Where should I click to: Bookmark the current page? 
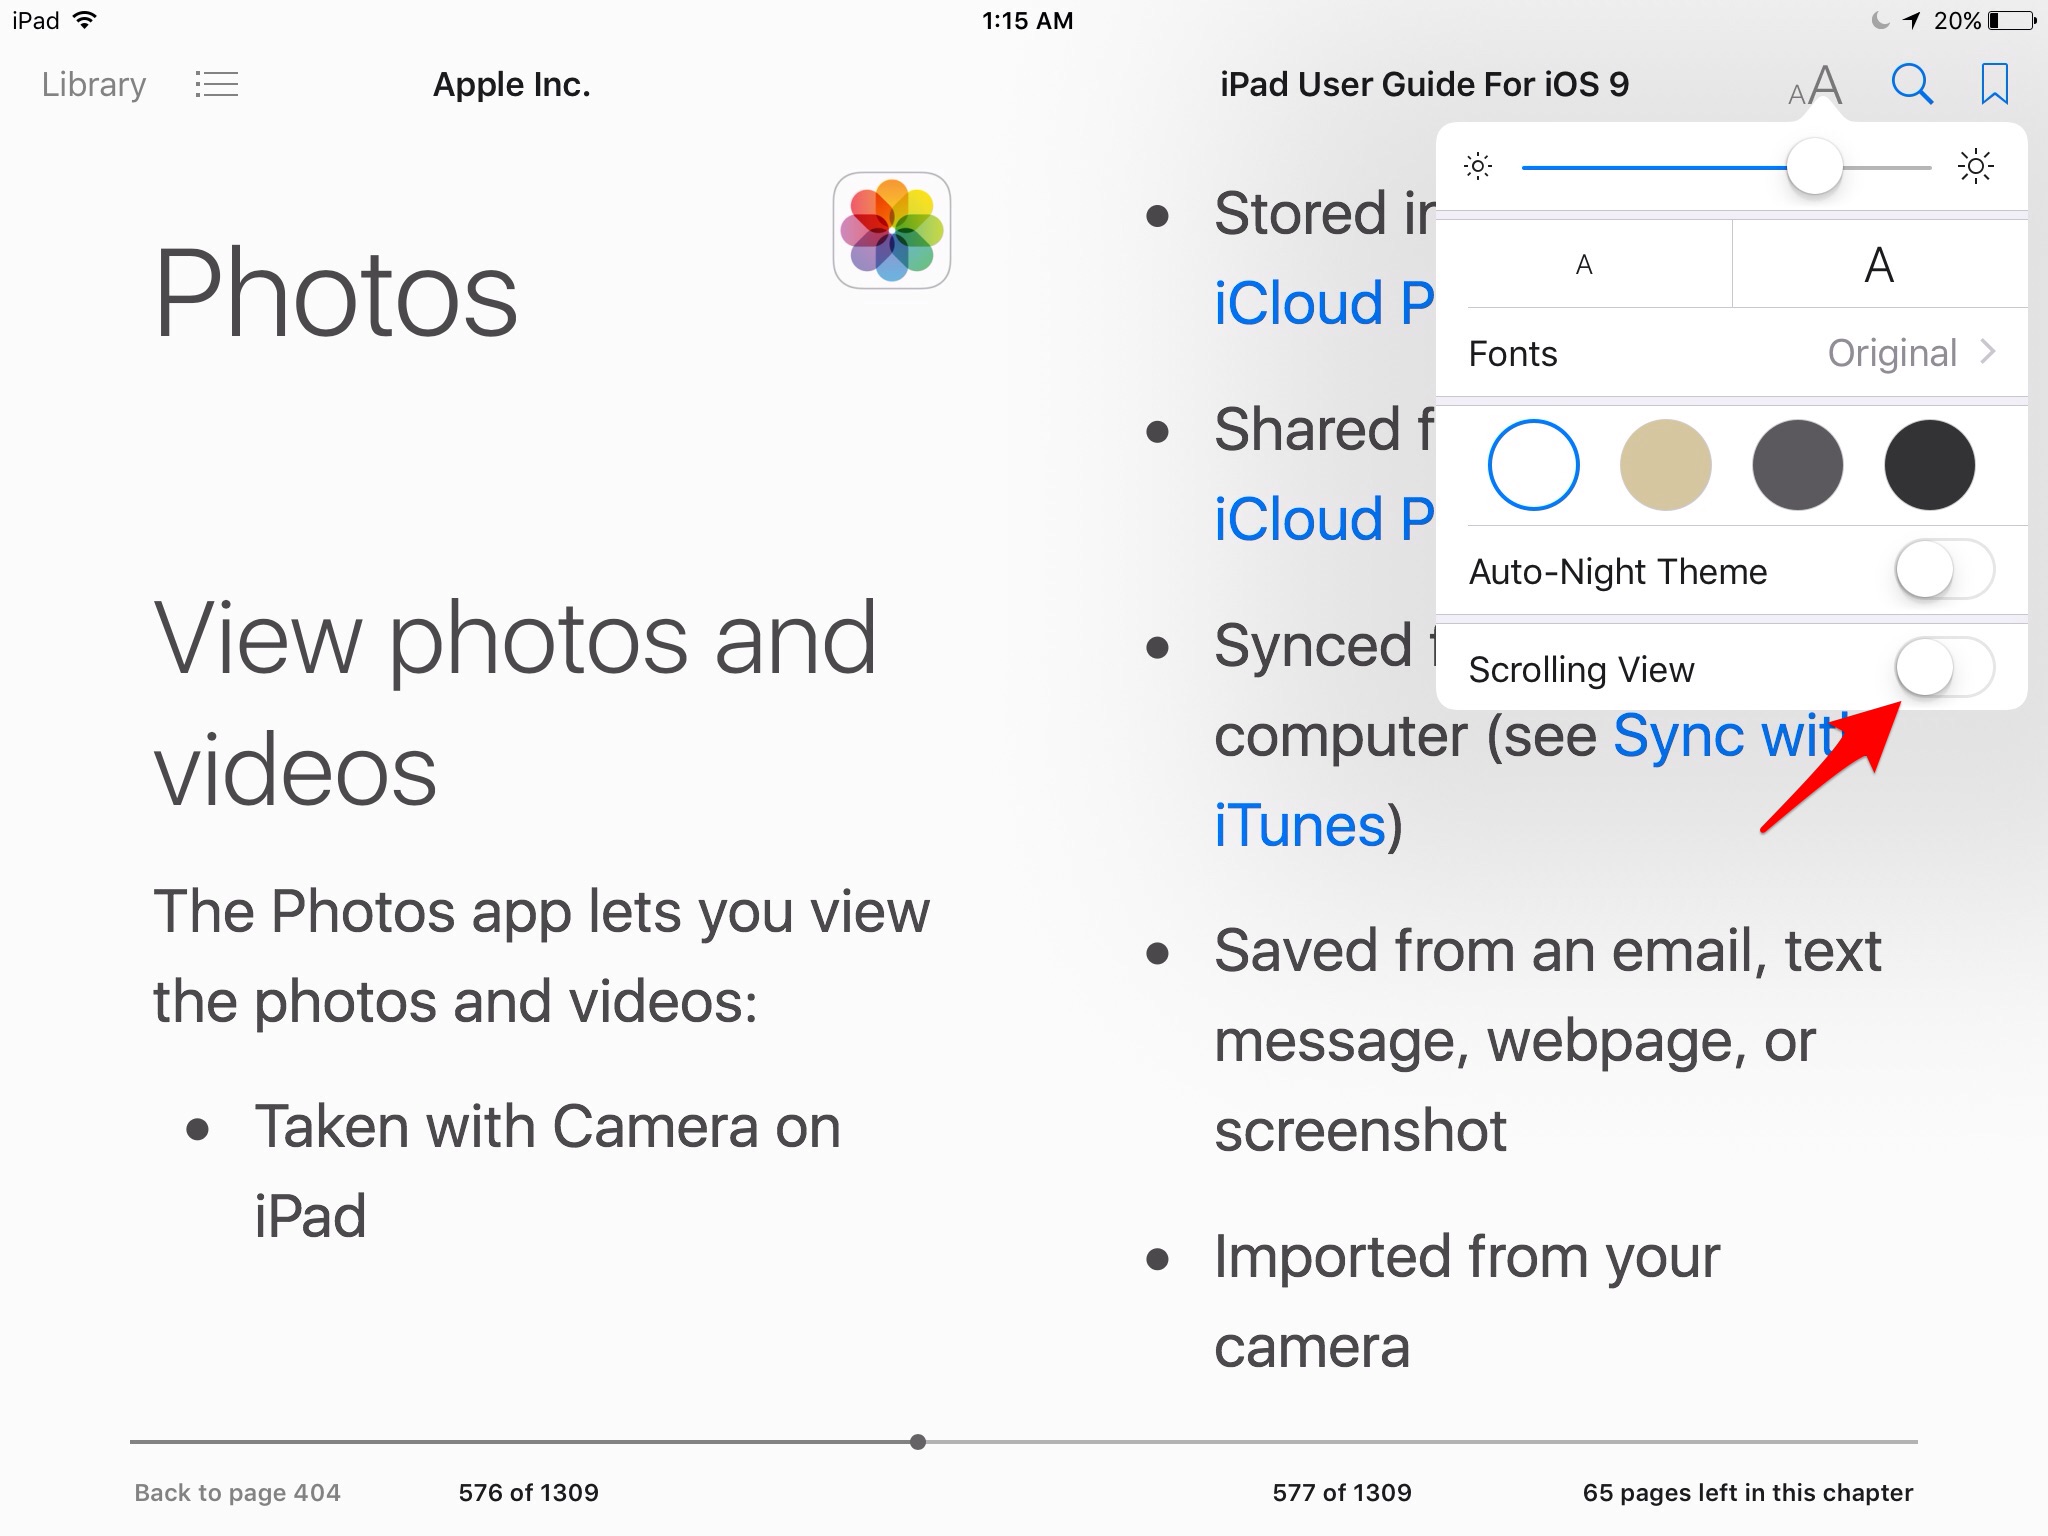point(1992,84)
